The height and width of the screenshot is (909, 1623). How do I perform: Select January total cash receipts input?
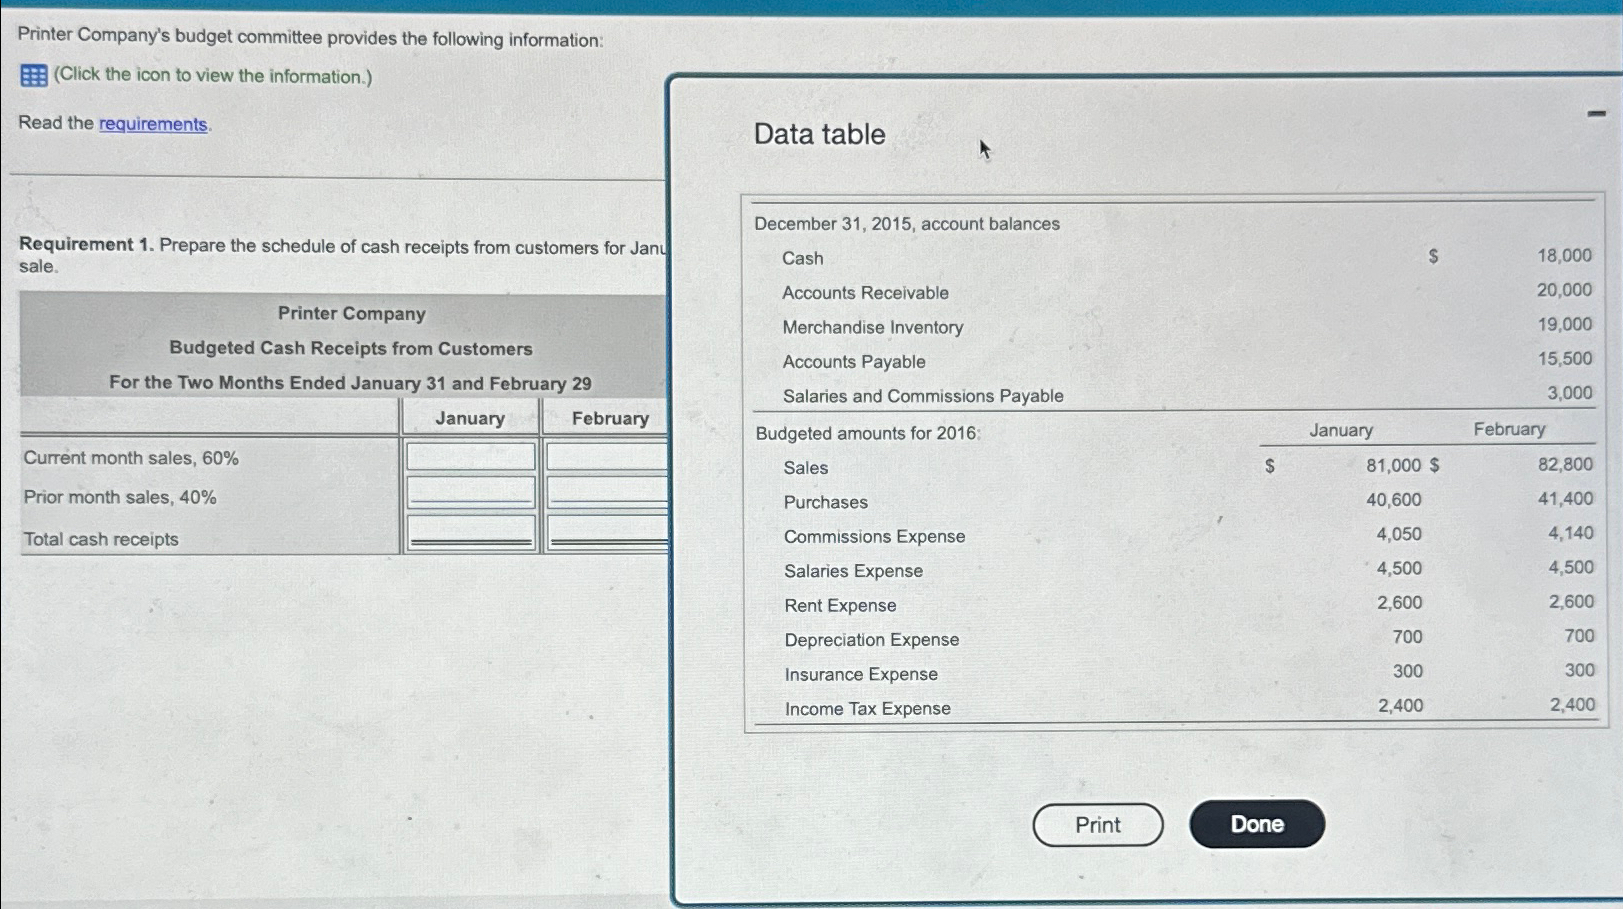[470, 532]
